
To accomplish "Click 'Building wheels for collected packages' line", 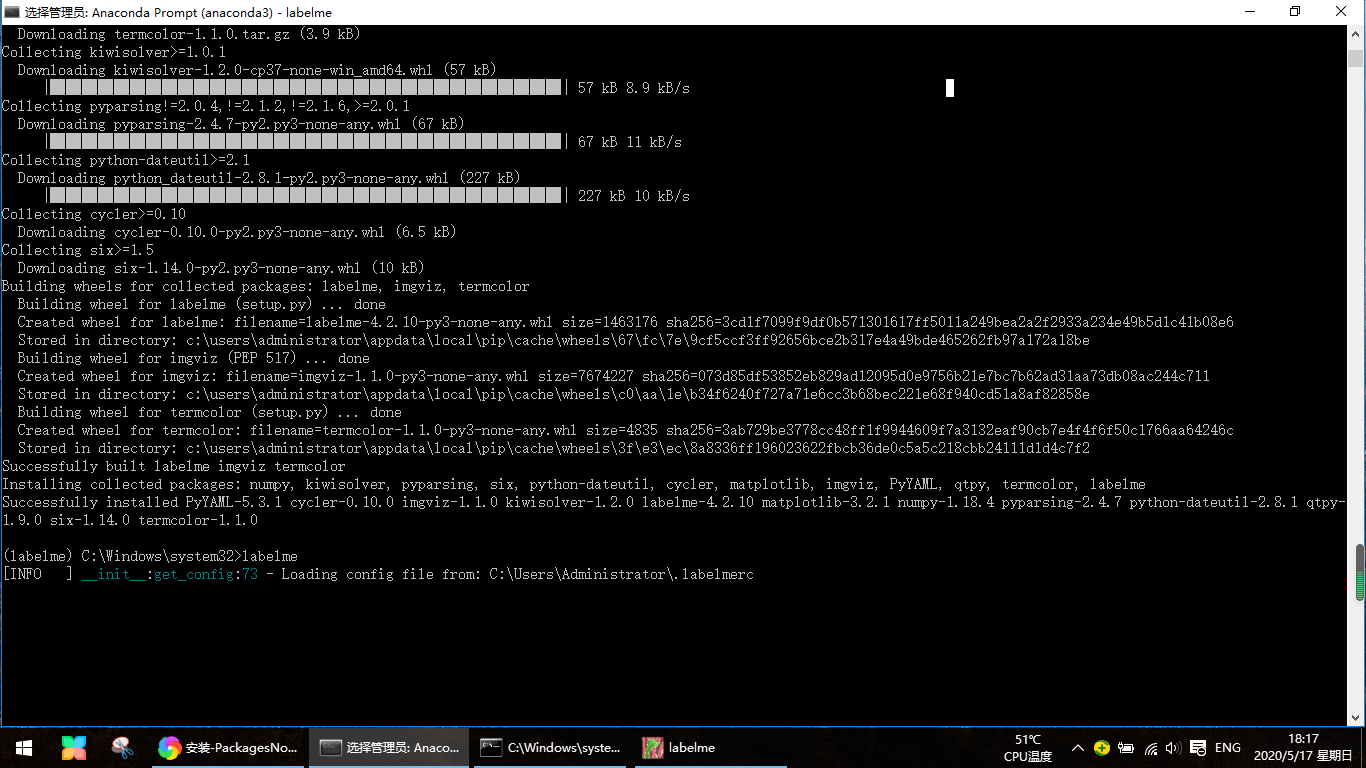I will coord(266,286).
